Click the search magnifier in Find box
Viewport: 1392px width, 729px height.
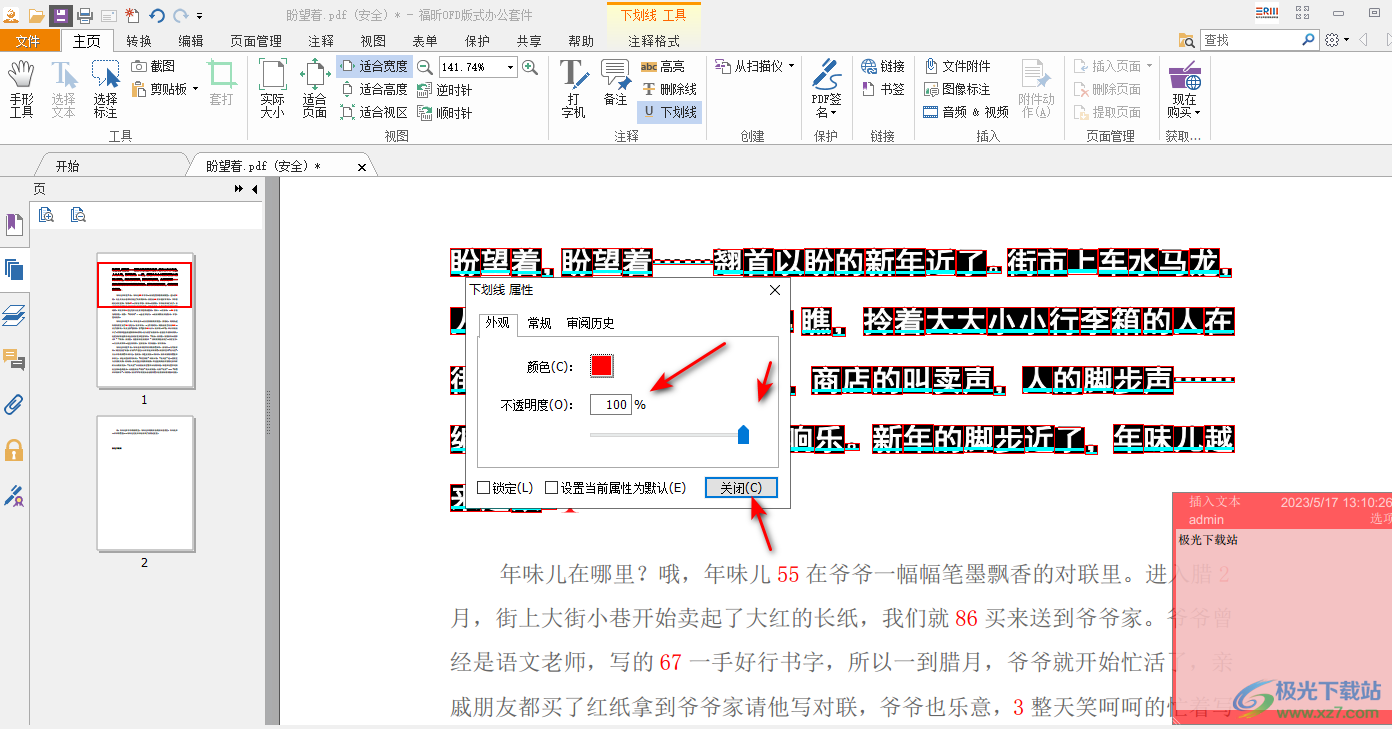(1309, 40)
